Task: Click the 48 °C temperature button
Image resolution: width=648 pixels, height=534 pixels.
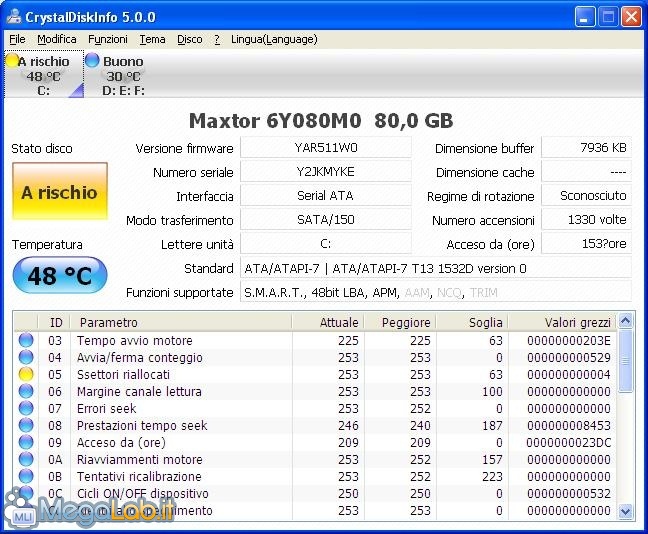Action: (x=60, y=275)
